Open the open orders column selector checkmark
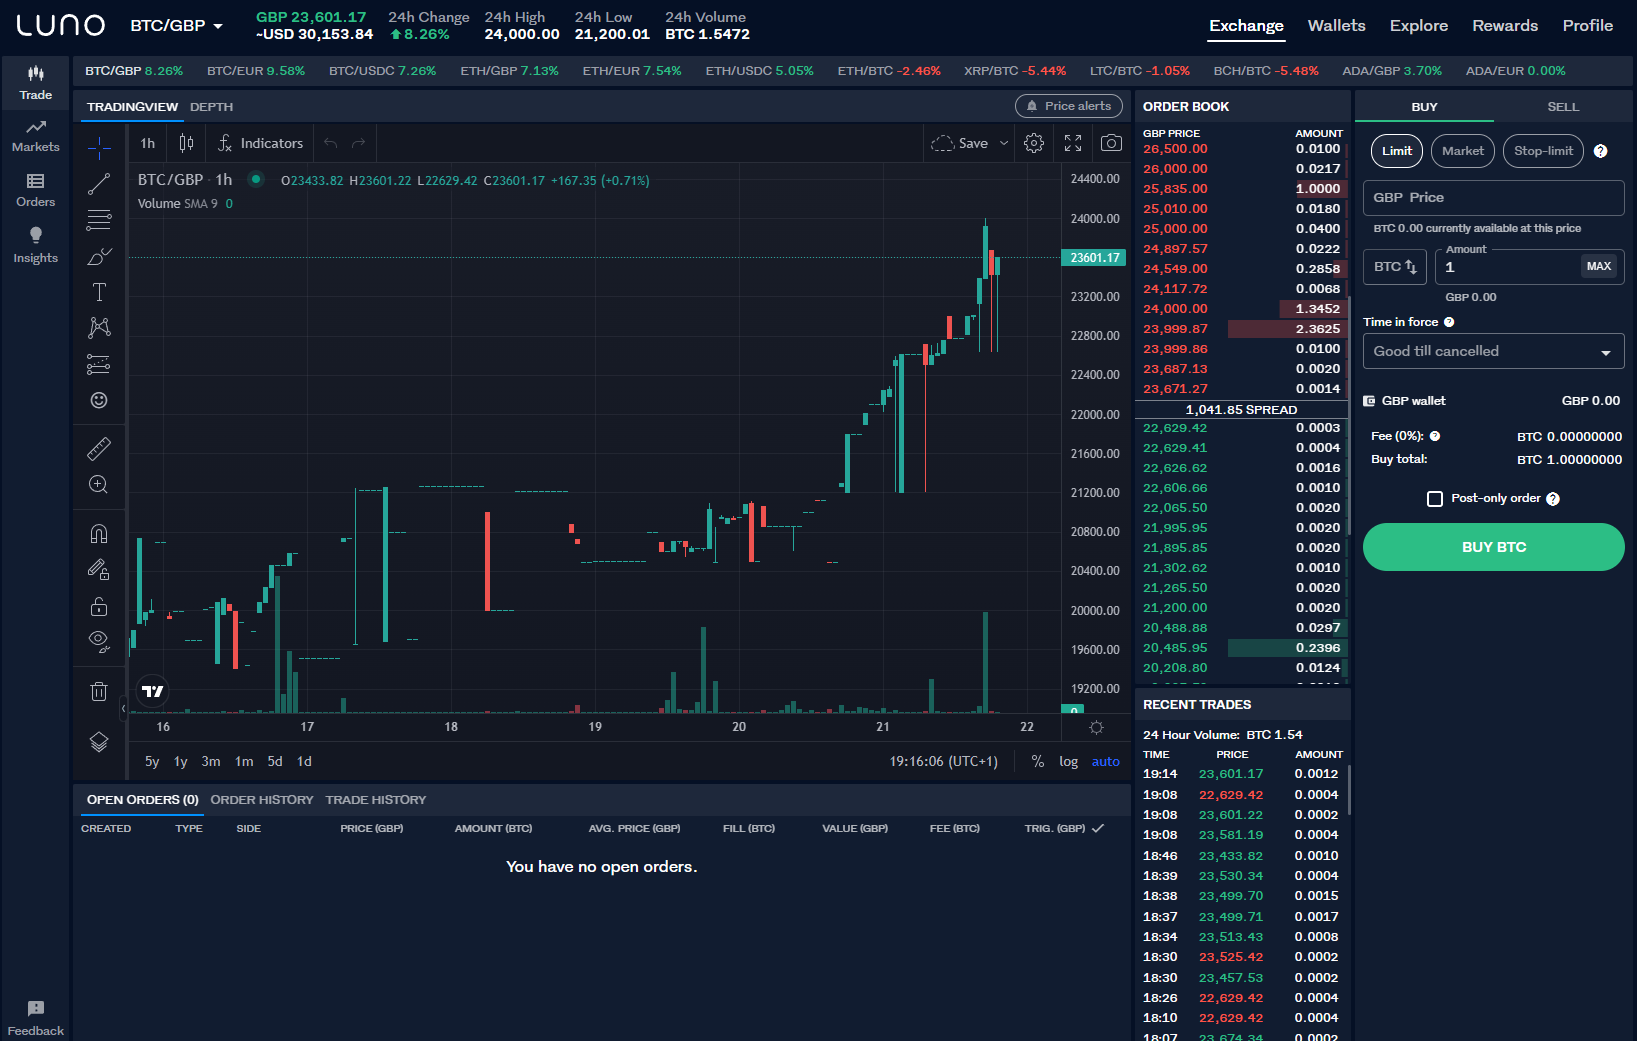 point(1098,828)
